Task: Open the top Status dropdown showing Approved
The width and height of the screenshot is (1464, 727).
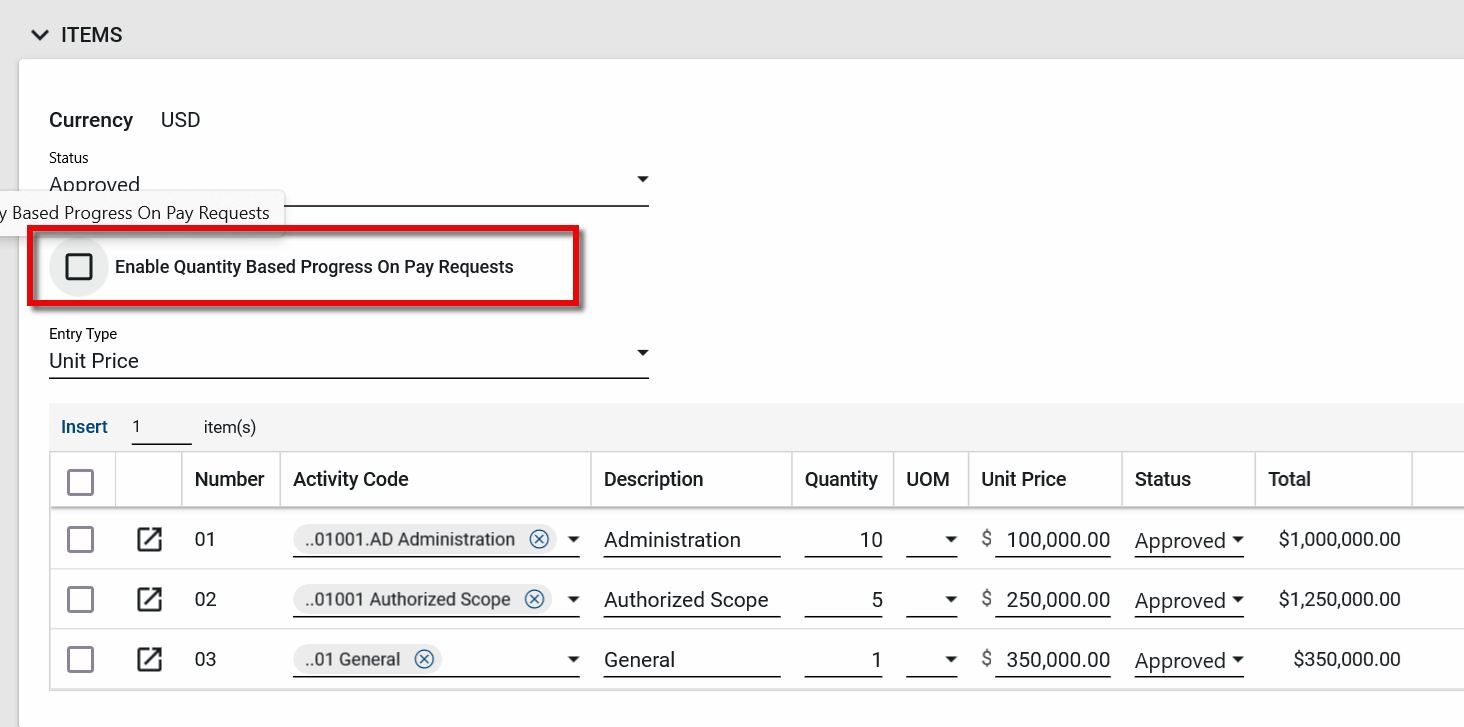Action: [x=642, y=180]
